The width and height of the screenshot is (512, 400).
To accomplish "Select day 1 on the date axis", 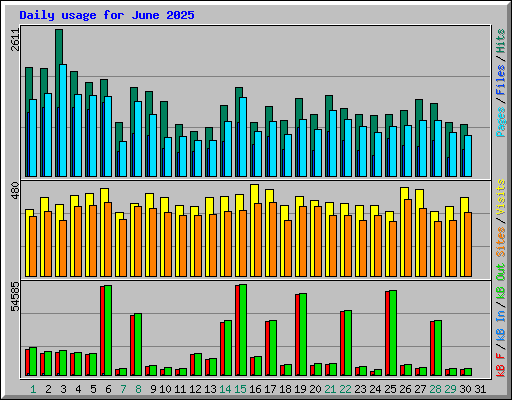I will tap(33, 389).
